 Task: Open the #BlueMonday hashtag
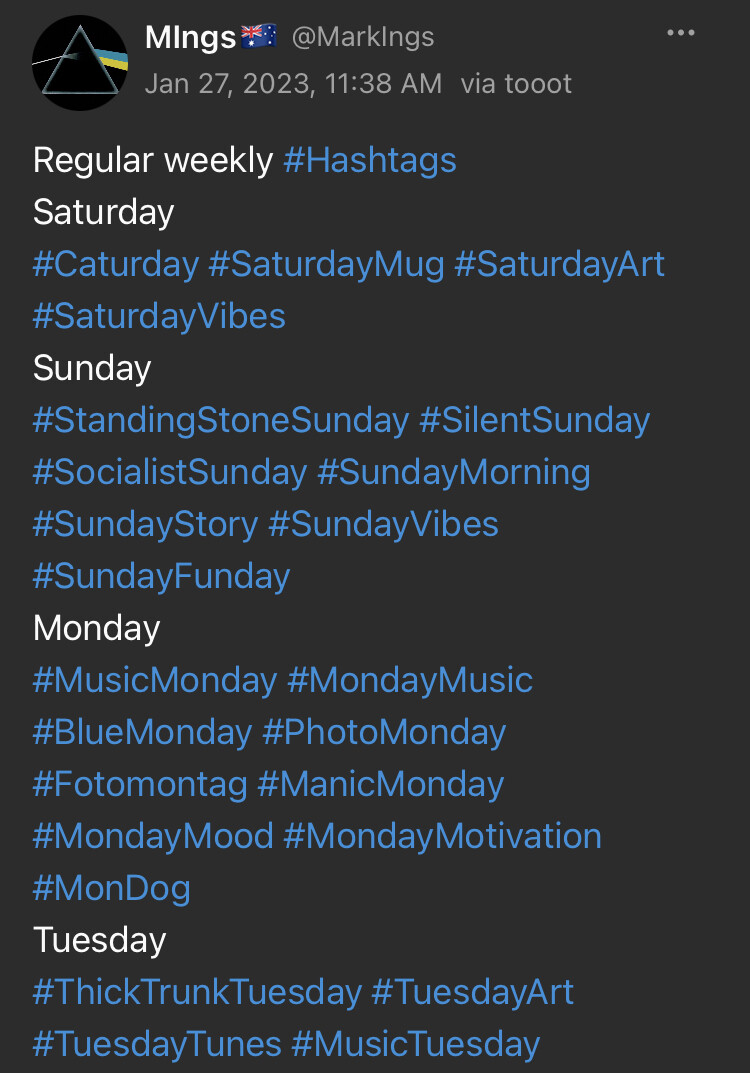click(x=142, y=732)
